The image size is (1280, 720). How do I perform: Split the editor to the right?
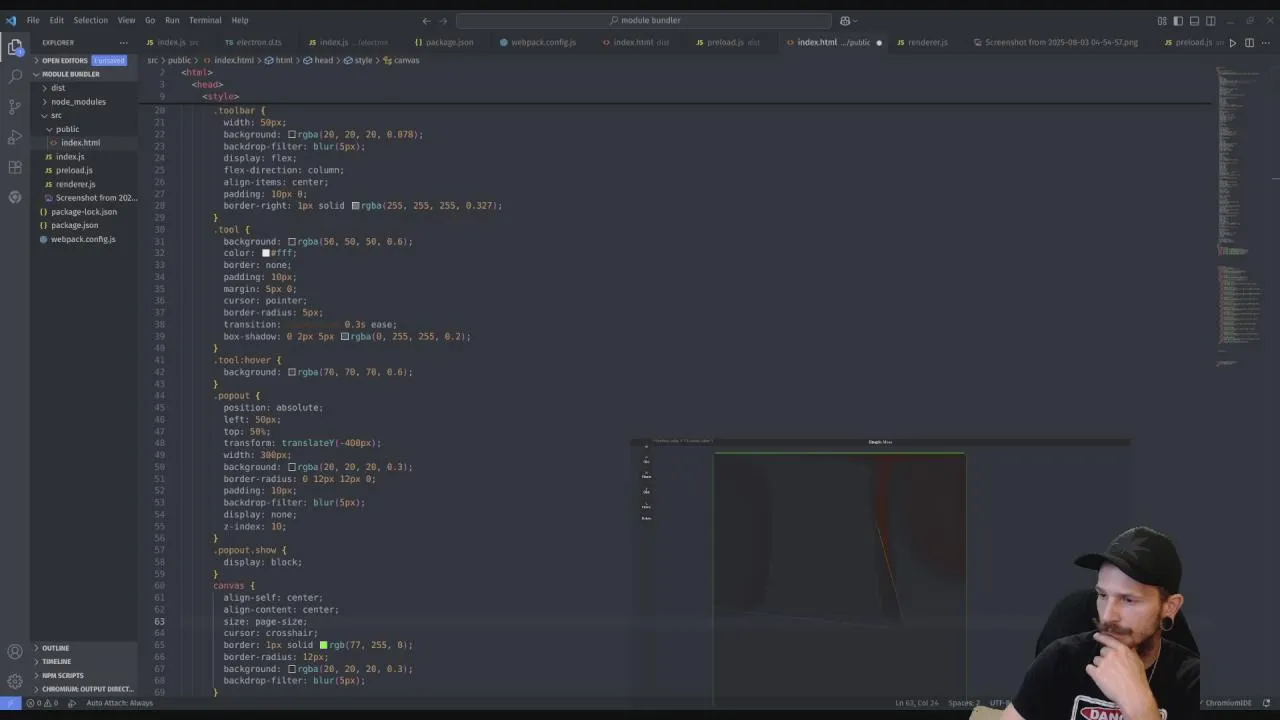(x=1250, y=42)
